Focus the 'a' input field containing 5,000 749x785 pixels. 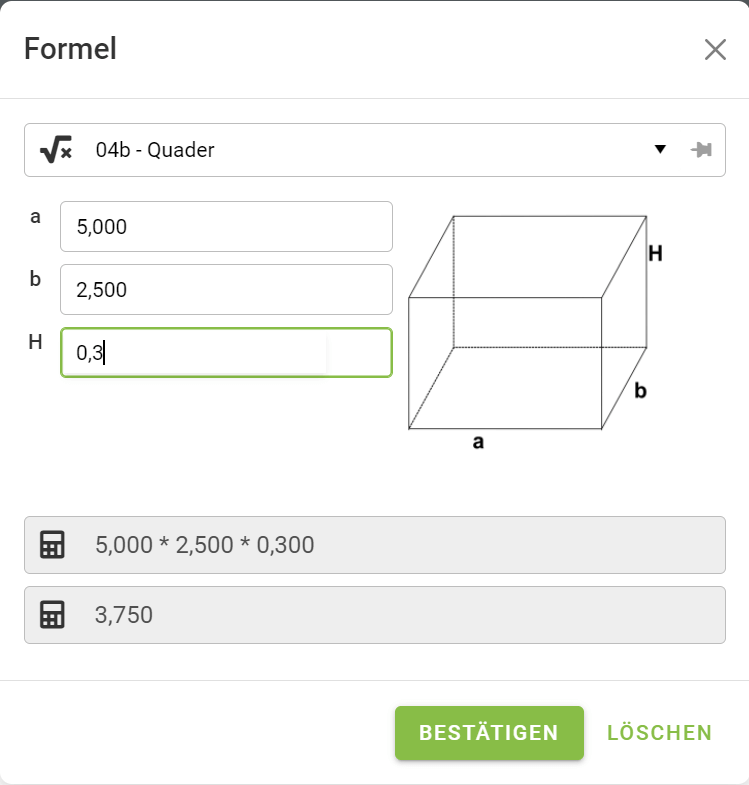(226, 227)
